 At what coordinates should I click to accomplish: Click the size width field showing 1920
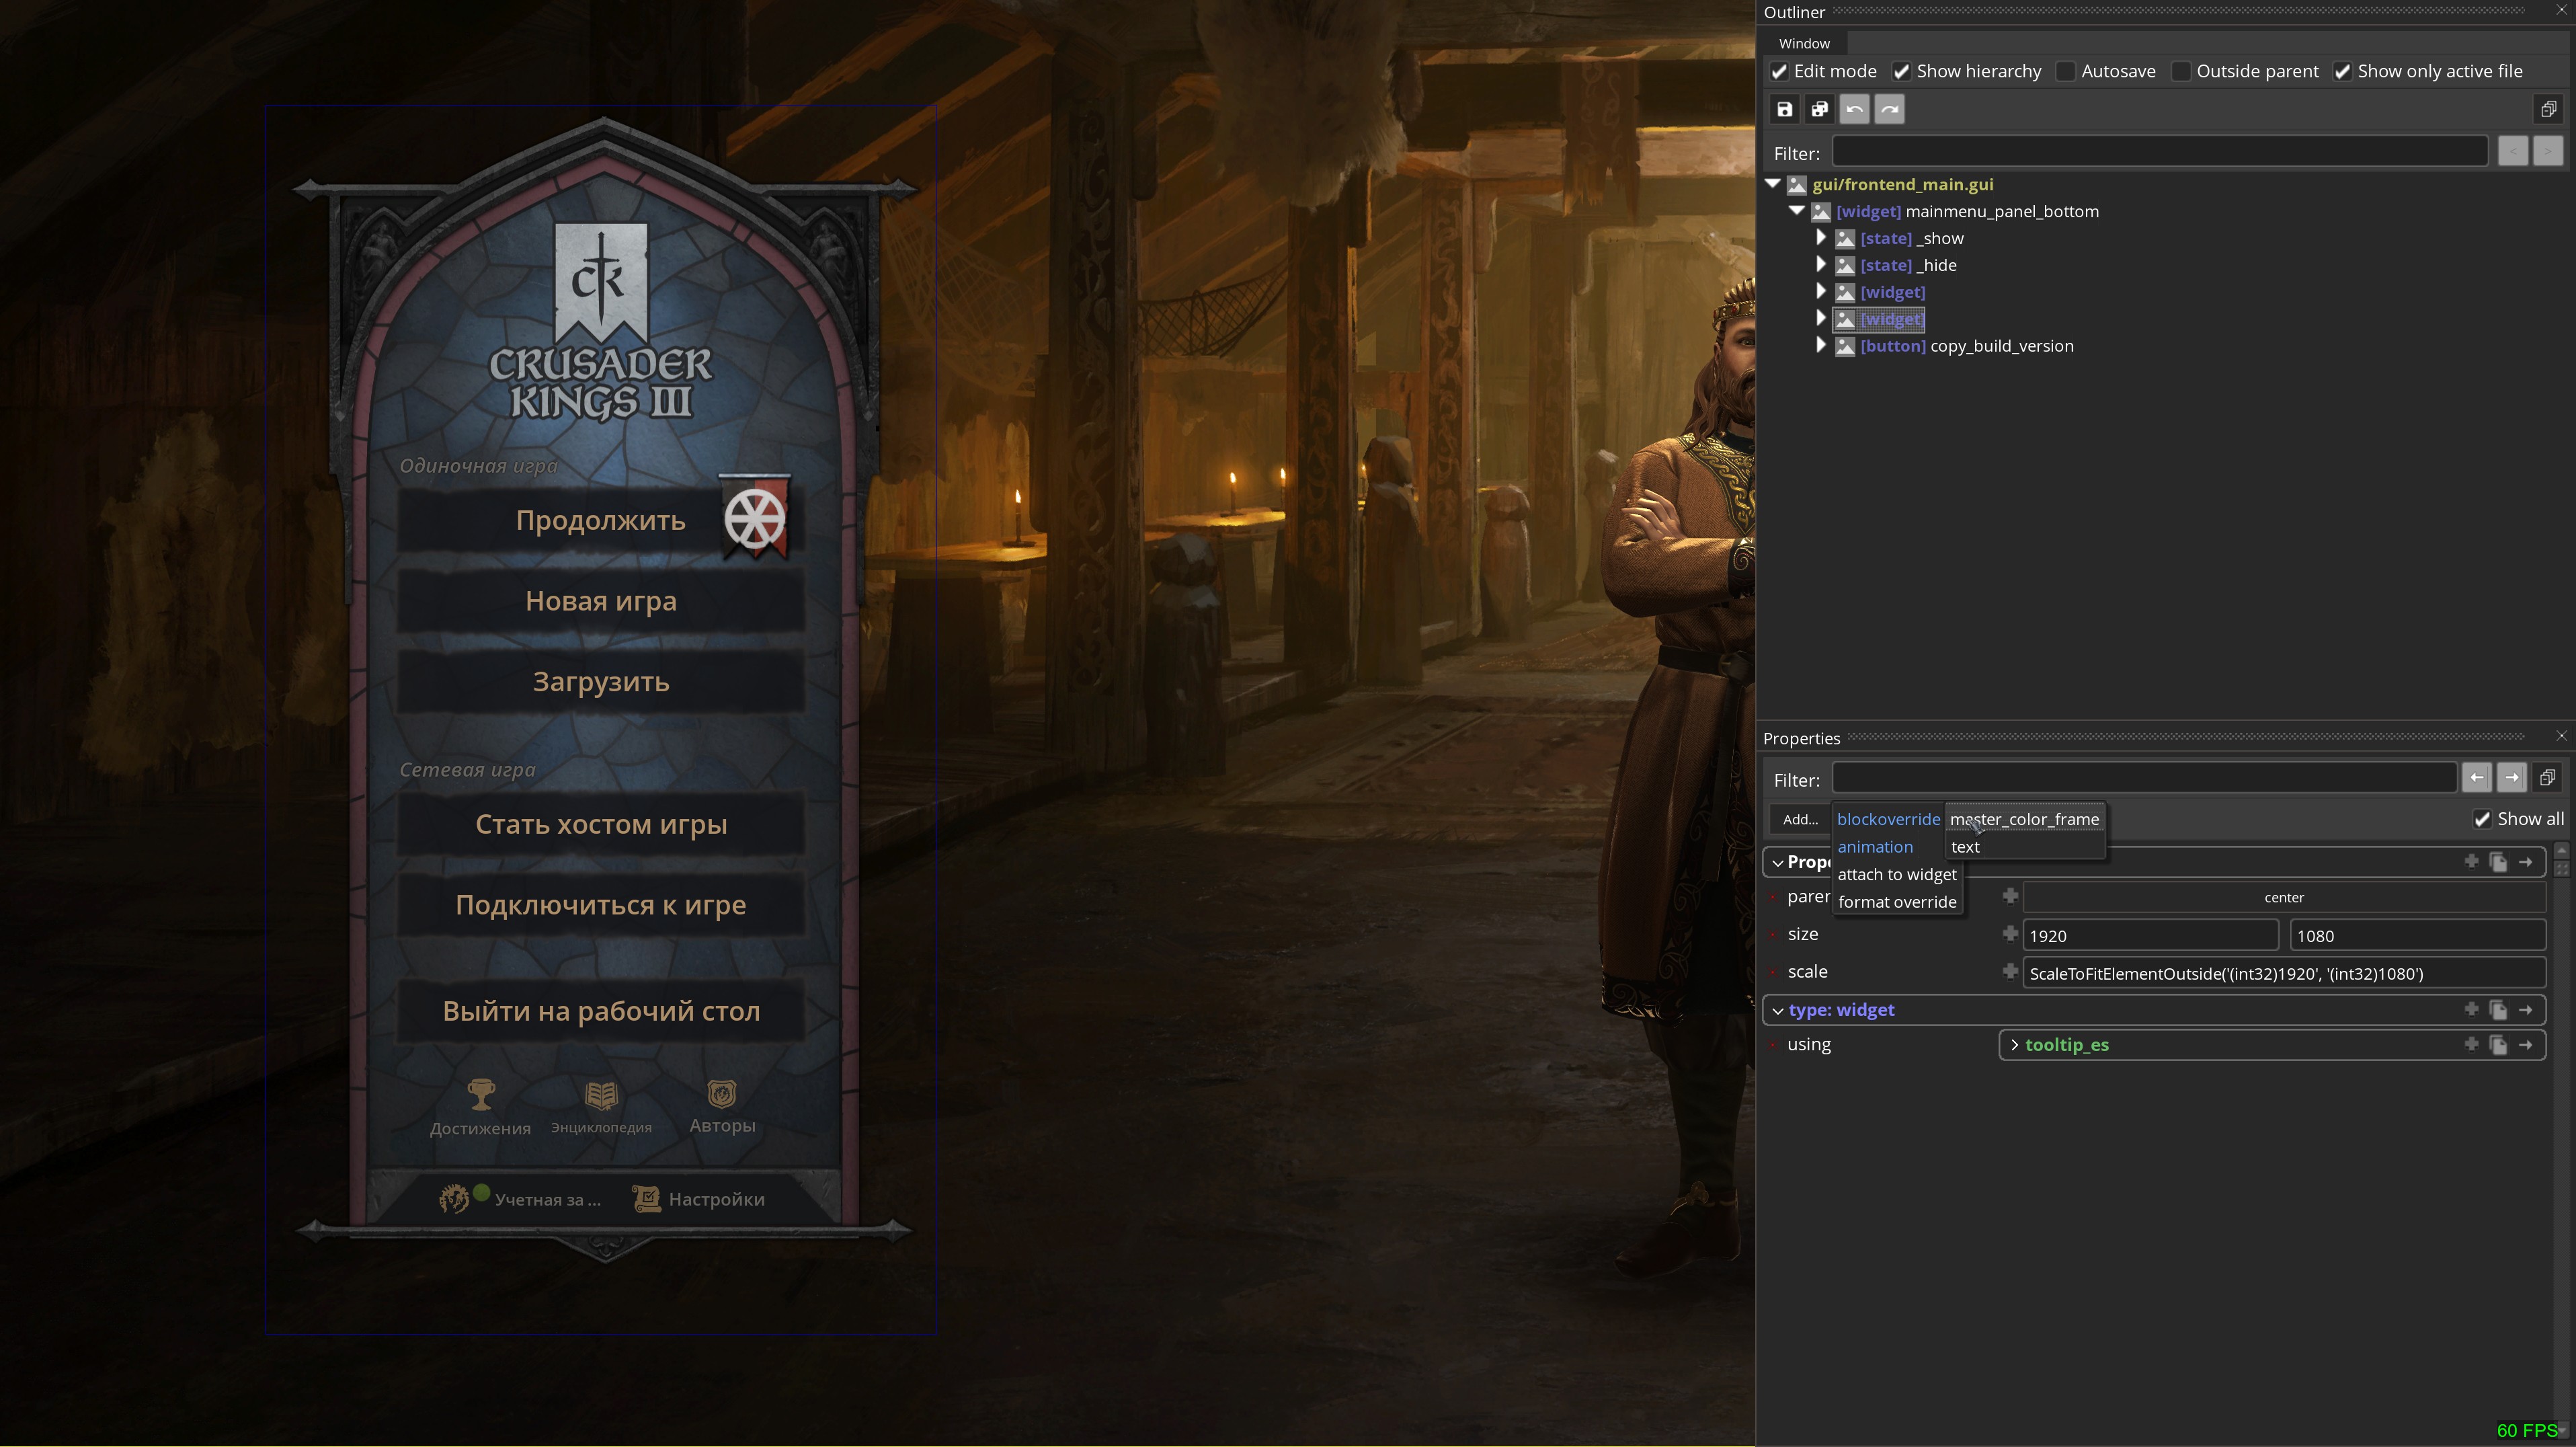coord(2150,935)
